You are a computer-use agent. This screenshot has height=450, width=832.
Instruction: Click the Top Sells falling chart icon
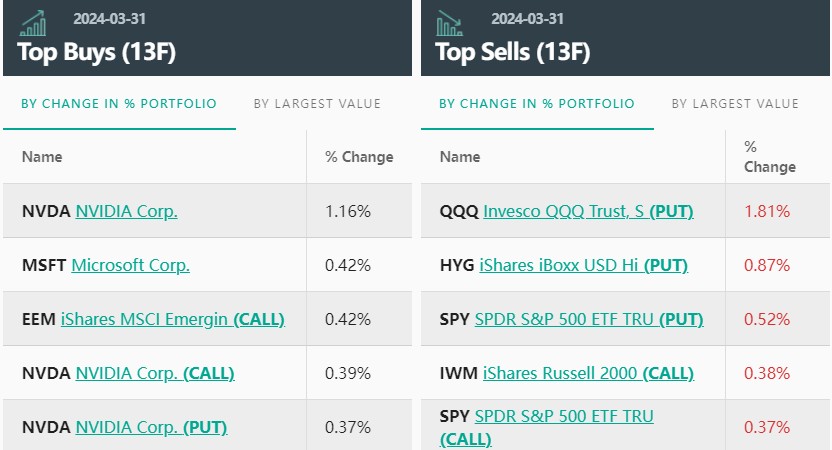[450, 23]
